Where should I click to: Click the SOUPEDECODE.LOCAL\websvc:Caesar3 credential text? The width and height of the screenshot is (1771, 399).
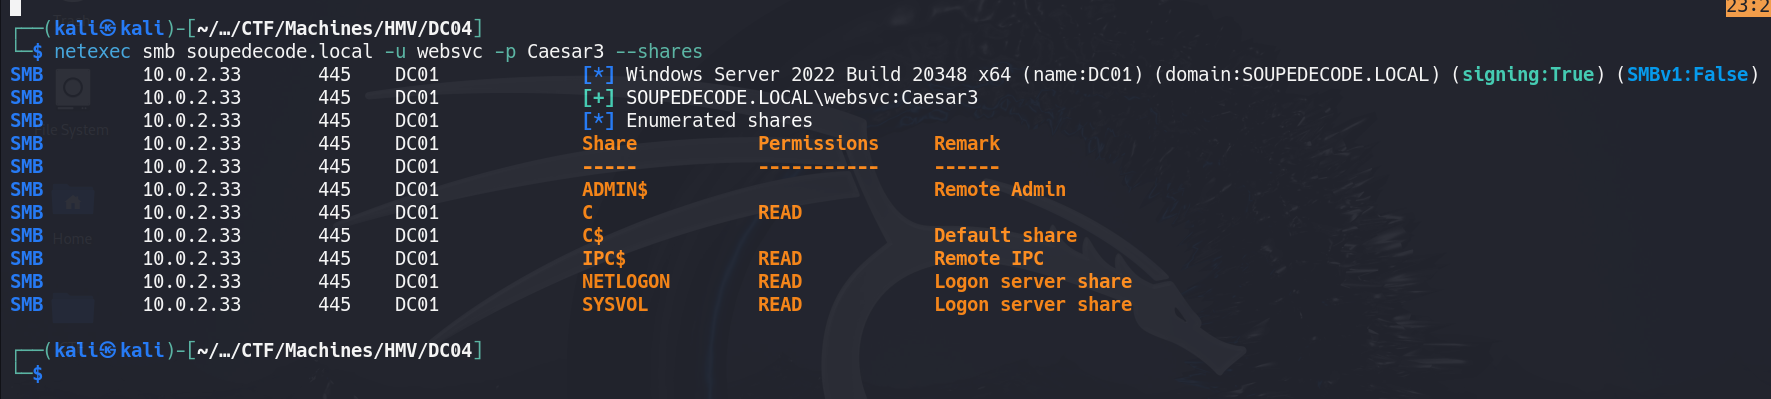(802, 98)
